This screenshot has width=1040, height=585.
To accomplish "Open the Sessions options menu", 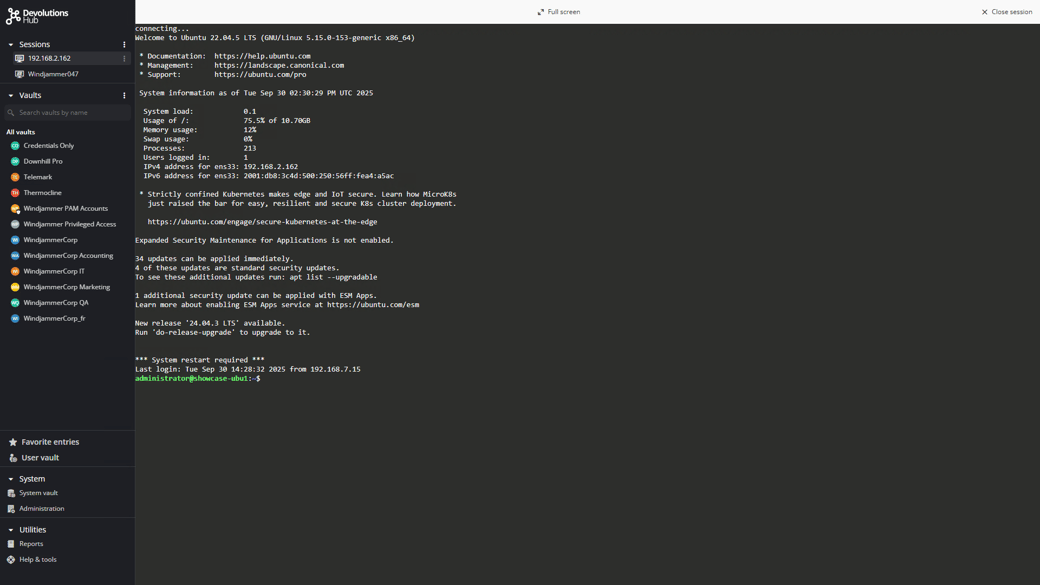I will click(123, 44).
